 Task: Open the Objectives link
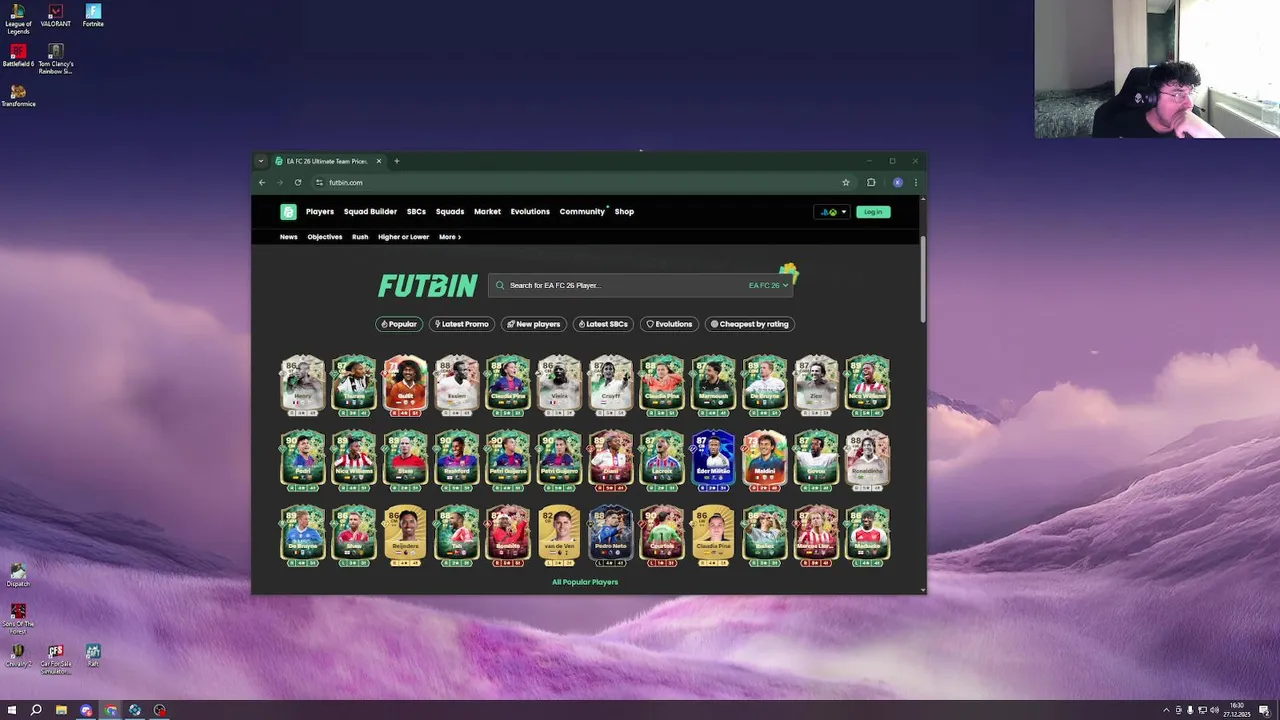325,237
